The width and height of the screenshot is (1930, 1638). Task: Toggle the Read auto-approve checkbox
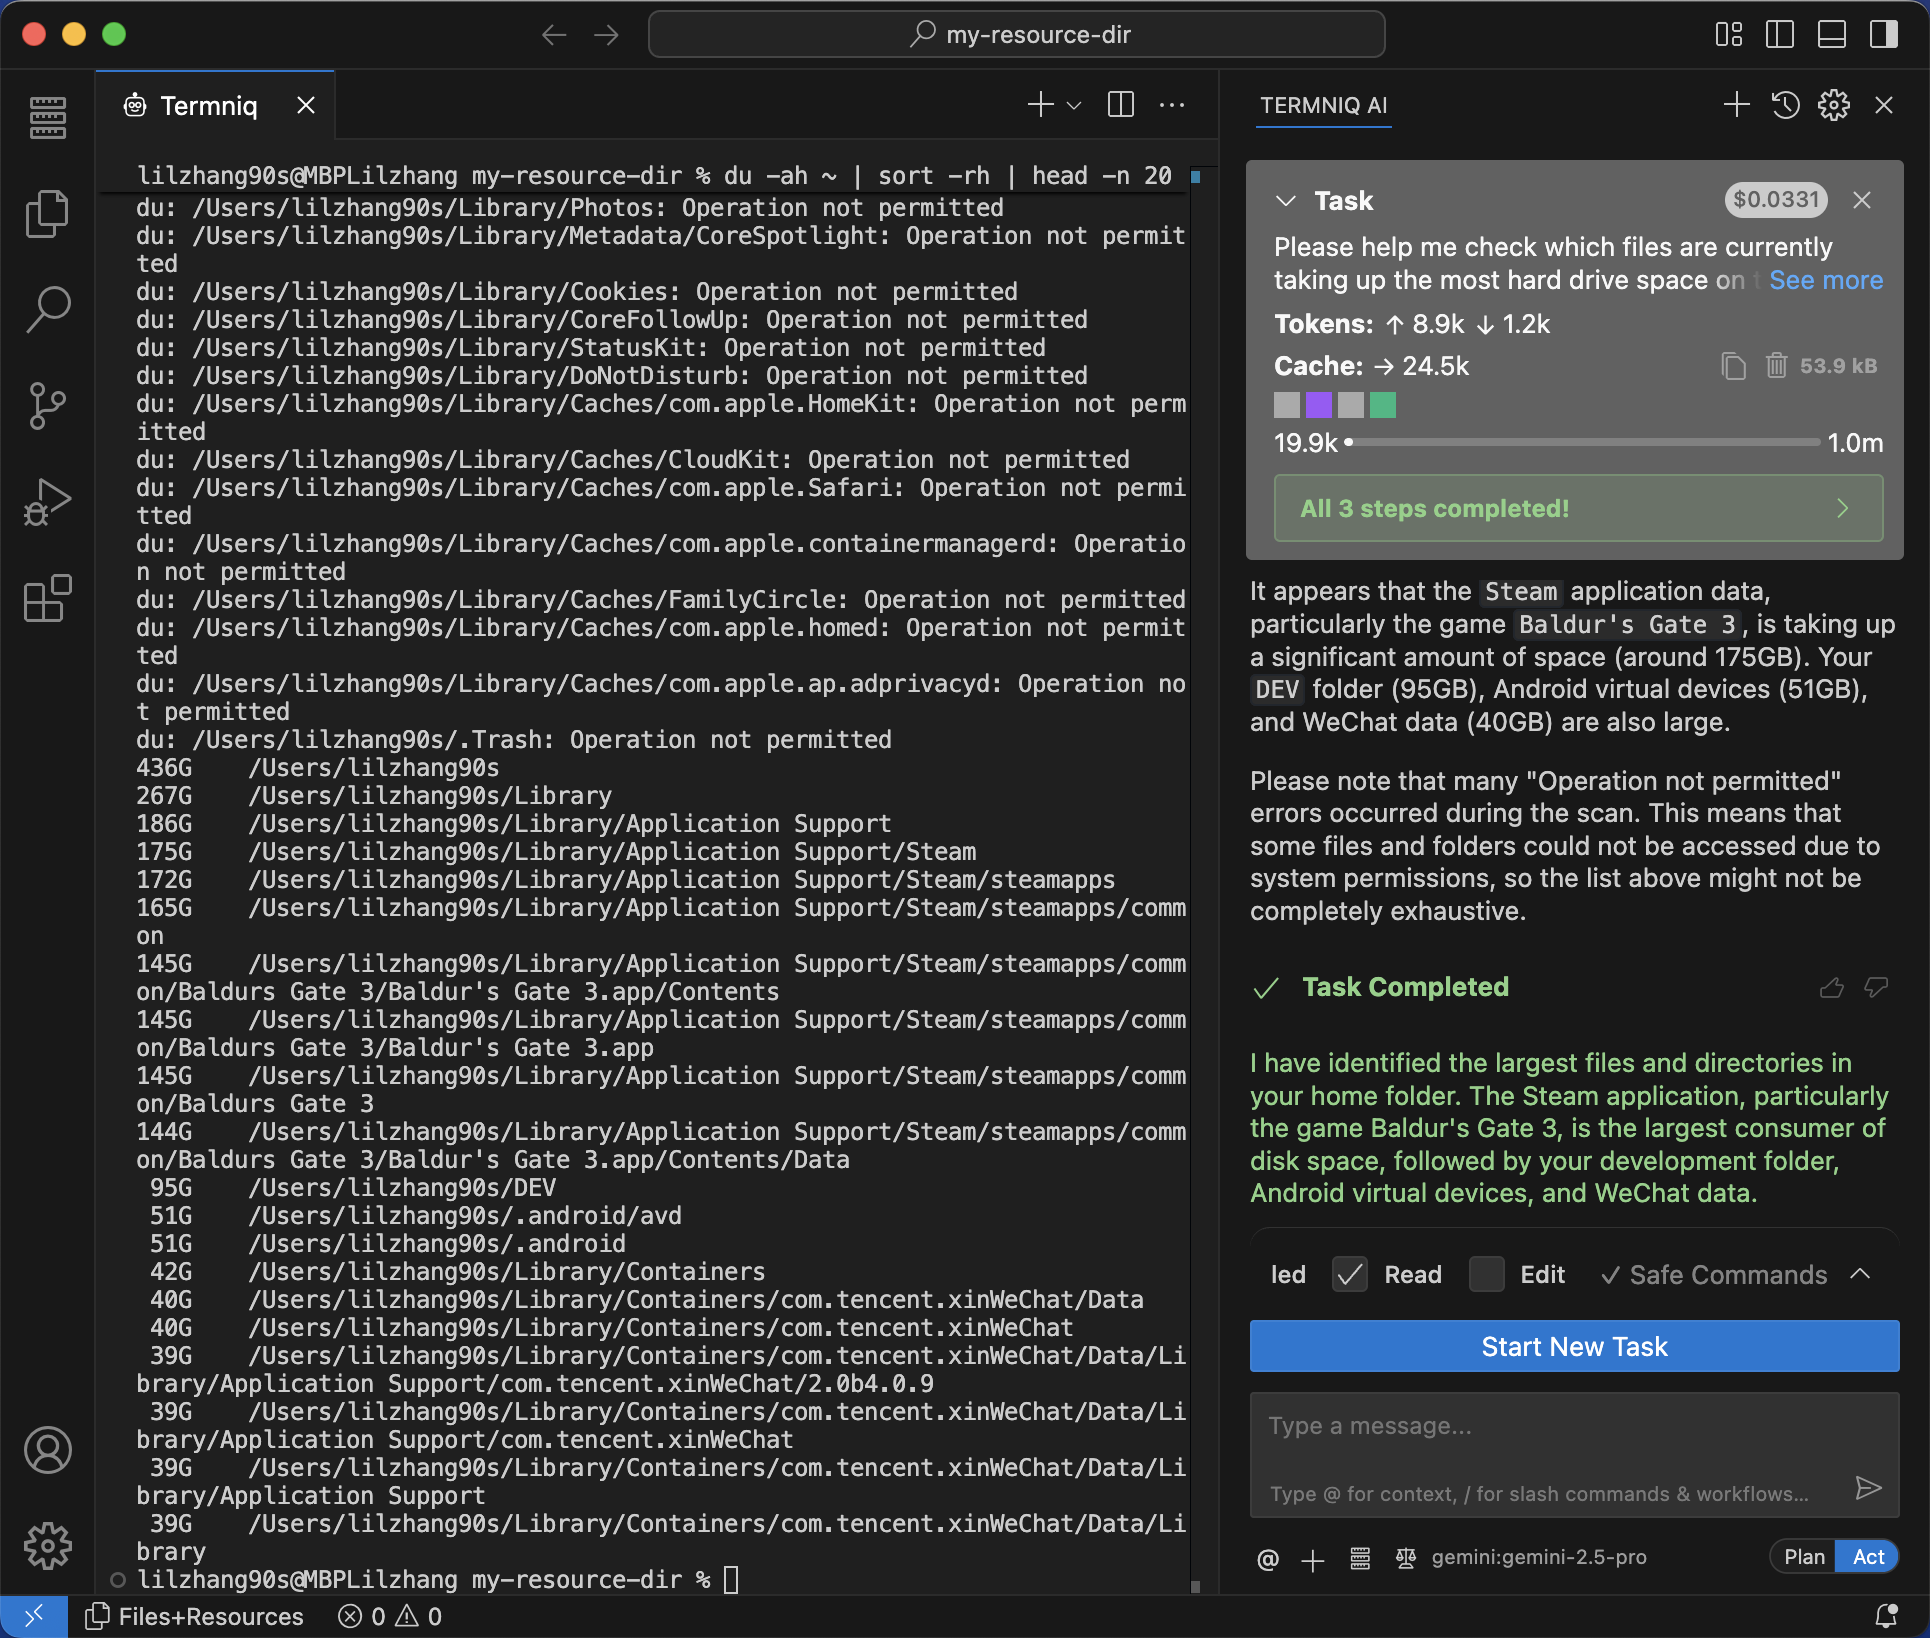tap(1349, 1275)
